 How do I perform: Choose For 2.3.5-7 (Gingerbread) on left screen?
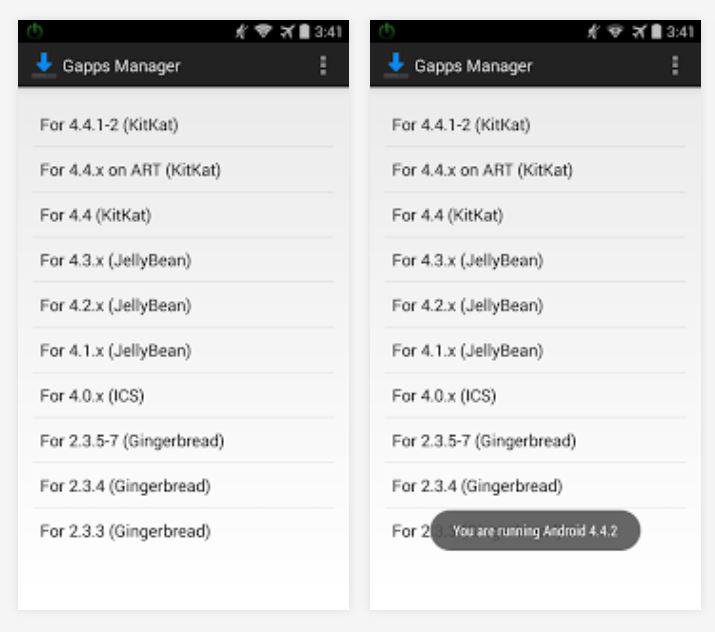[183, 440]
